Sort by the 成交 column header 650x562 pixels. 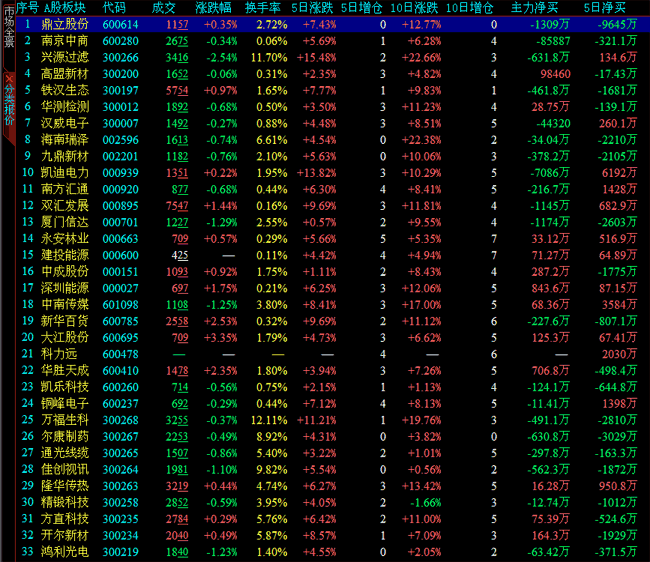tap(163, 7)
